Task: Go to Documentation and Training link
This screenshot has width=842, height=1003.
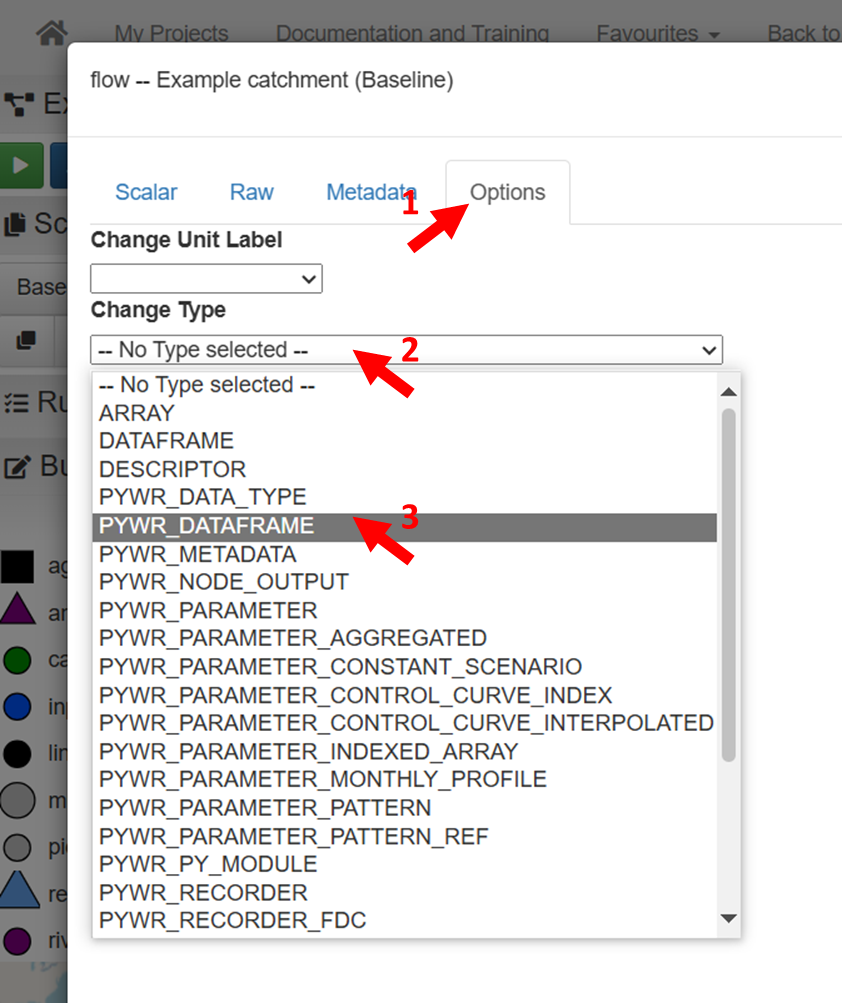Action: point(412,33)
